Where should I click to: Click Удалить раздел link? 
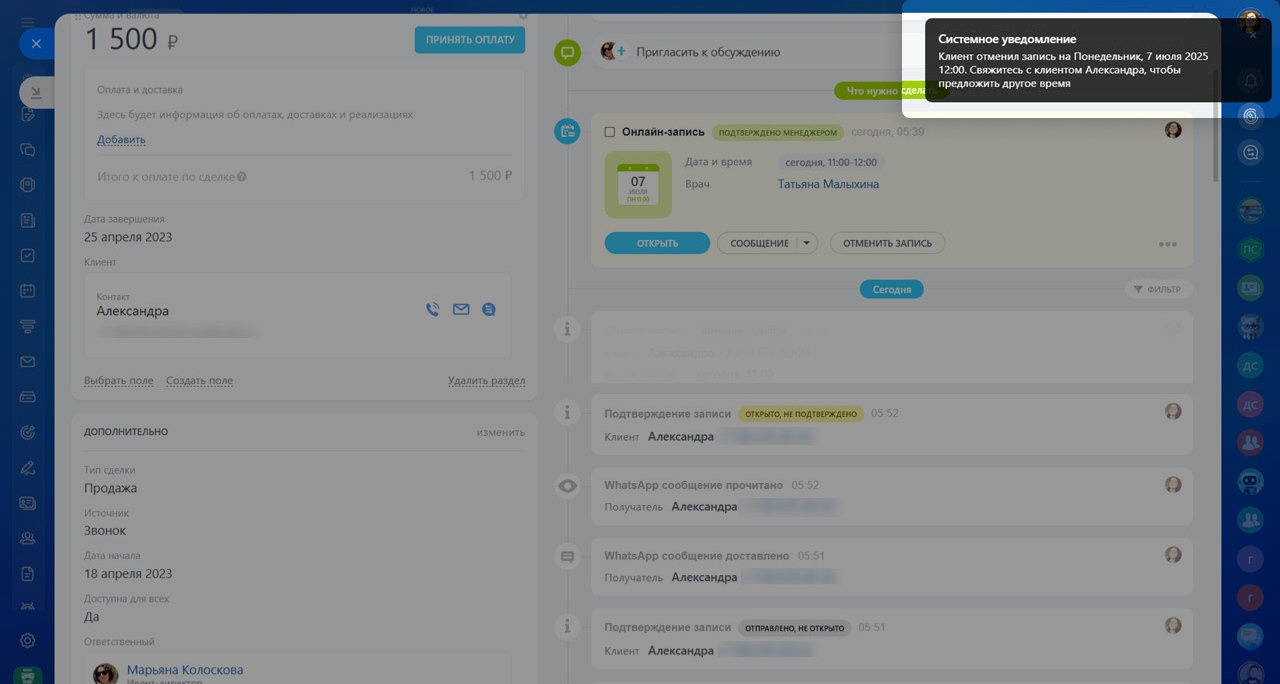pos(486,380)
